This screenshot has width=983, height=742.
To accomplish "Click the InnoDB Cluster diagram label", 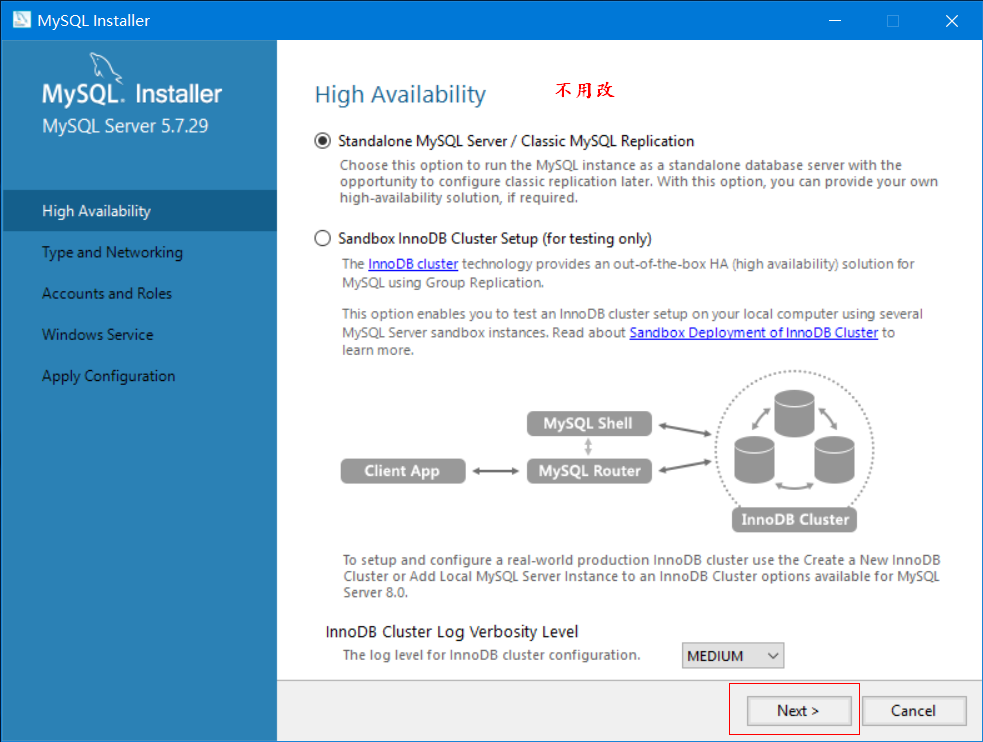I will pyautogui.click(x=794, y=520).
